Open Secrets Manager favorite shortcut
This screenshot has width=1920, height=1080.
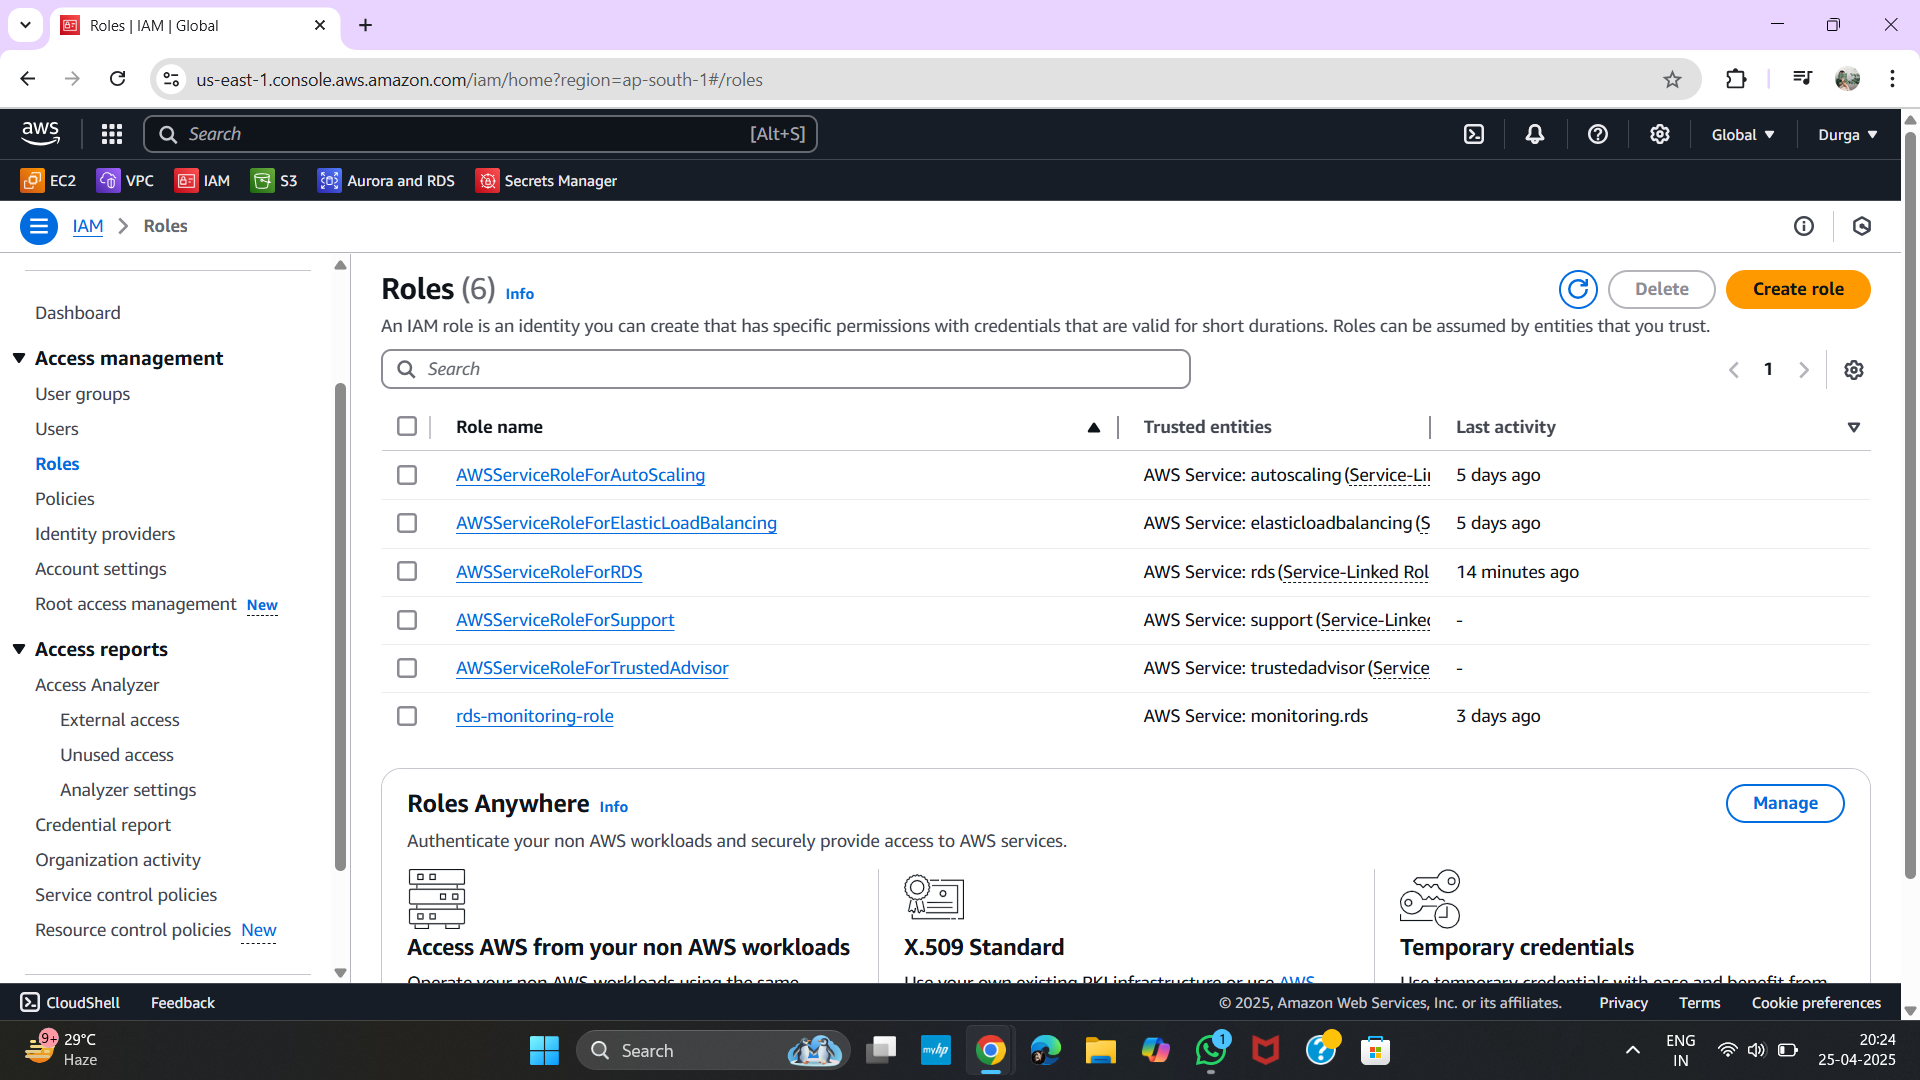pyautogui.click(x=546, y=181)
